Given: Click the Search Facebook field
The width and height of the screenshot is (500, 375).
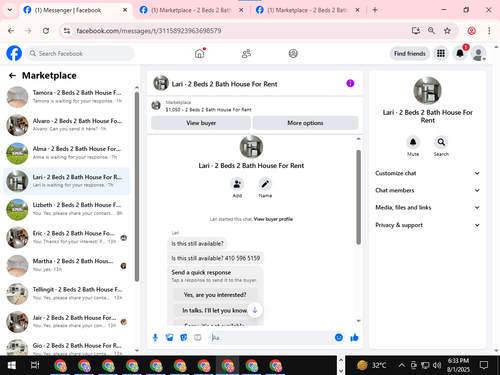Looking at the screenshot, I should coord(80,53).
